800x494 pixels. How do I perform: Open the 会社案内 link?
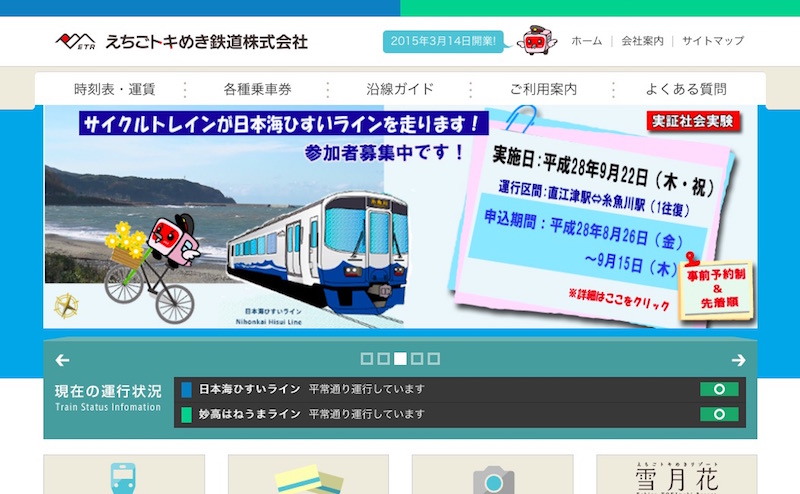pos(642,41)
